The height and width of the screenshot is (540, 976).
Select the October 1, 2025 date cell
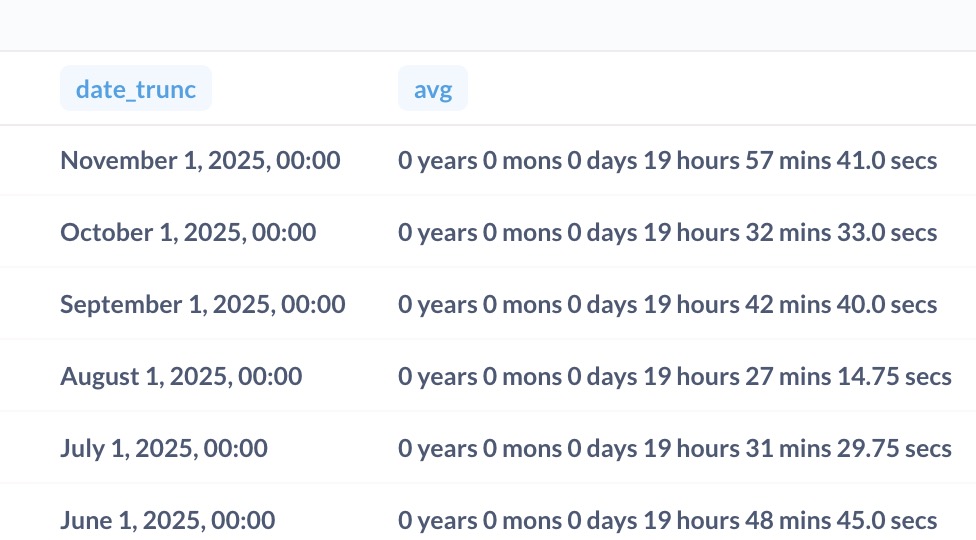[x=188, y=232]
